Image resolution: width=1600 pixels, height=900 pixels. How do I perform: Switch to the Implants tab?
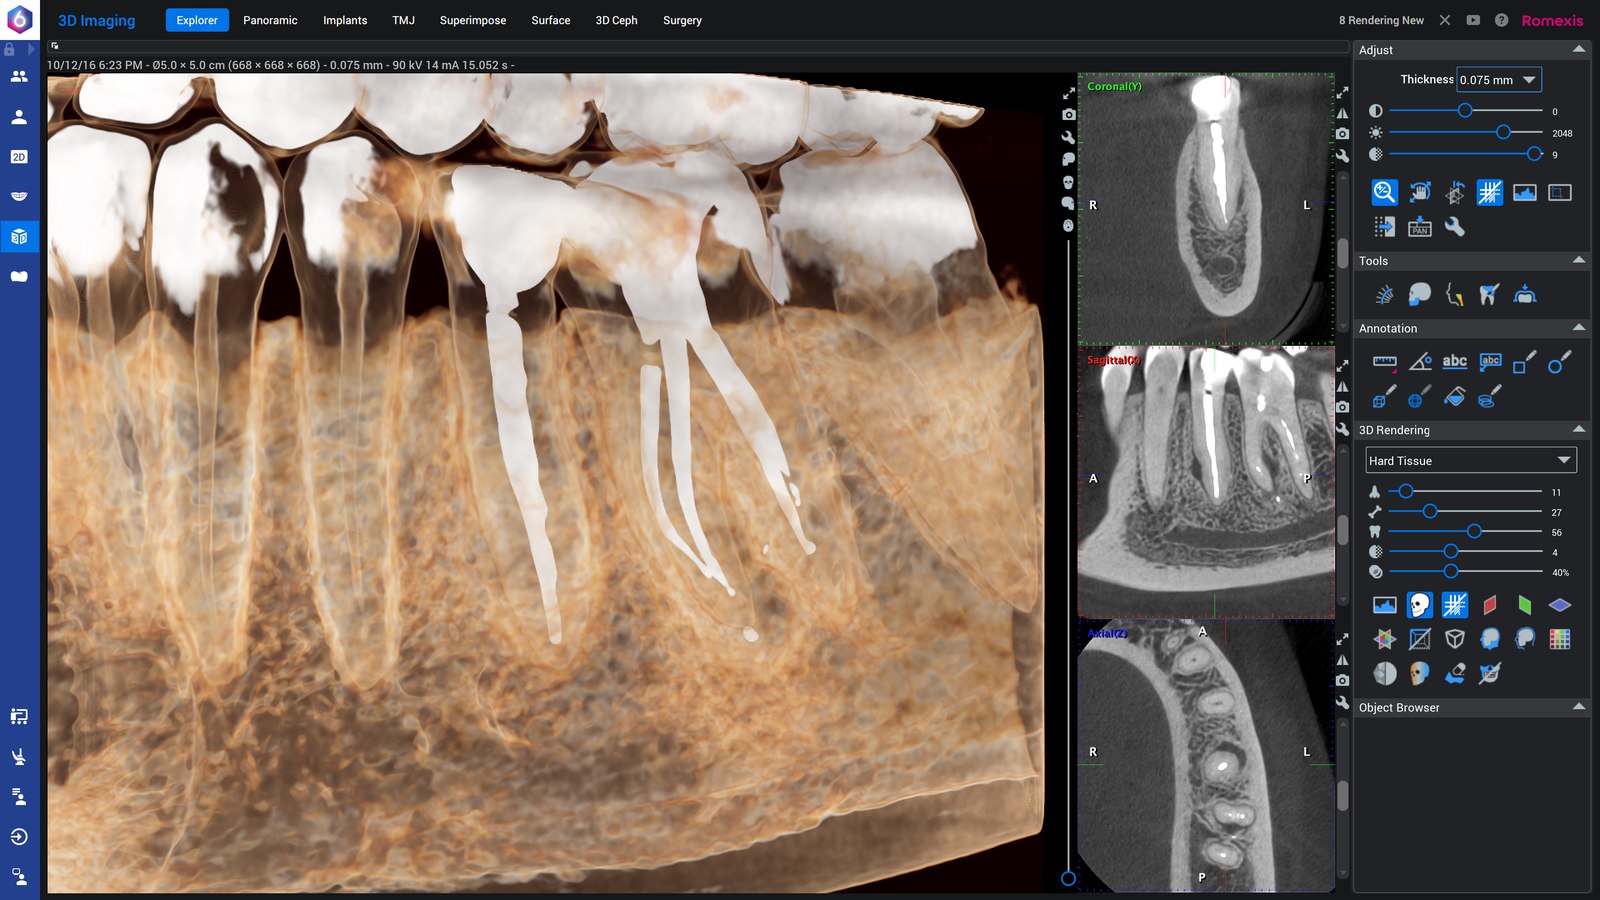coord(345,20)
